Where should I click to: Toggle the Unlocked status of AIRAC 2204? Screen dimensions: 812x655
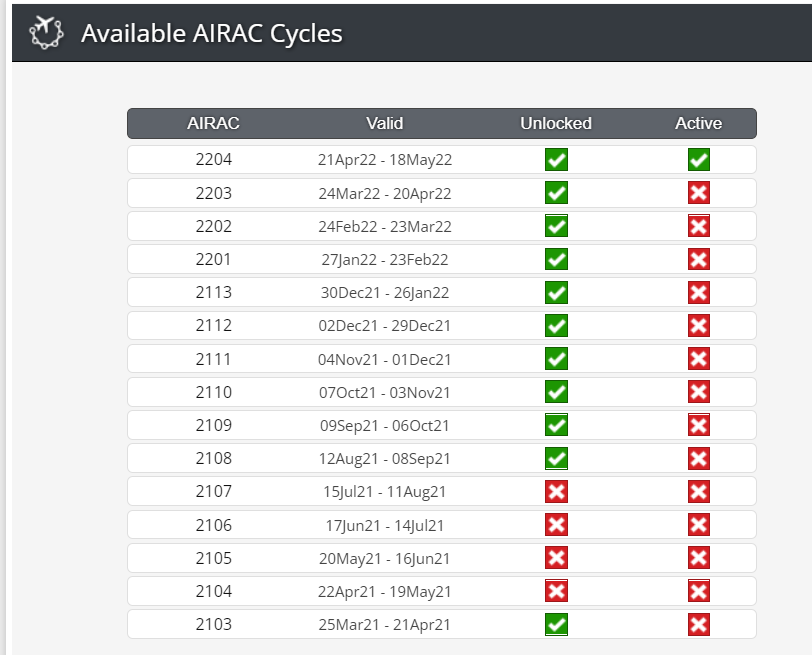click(556, 159)
